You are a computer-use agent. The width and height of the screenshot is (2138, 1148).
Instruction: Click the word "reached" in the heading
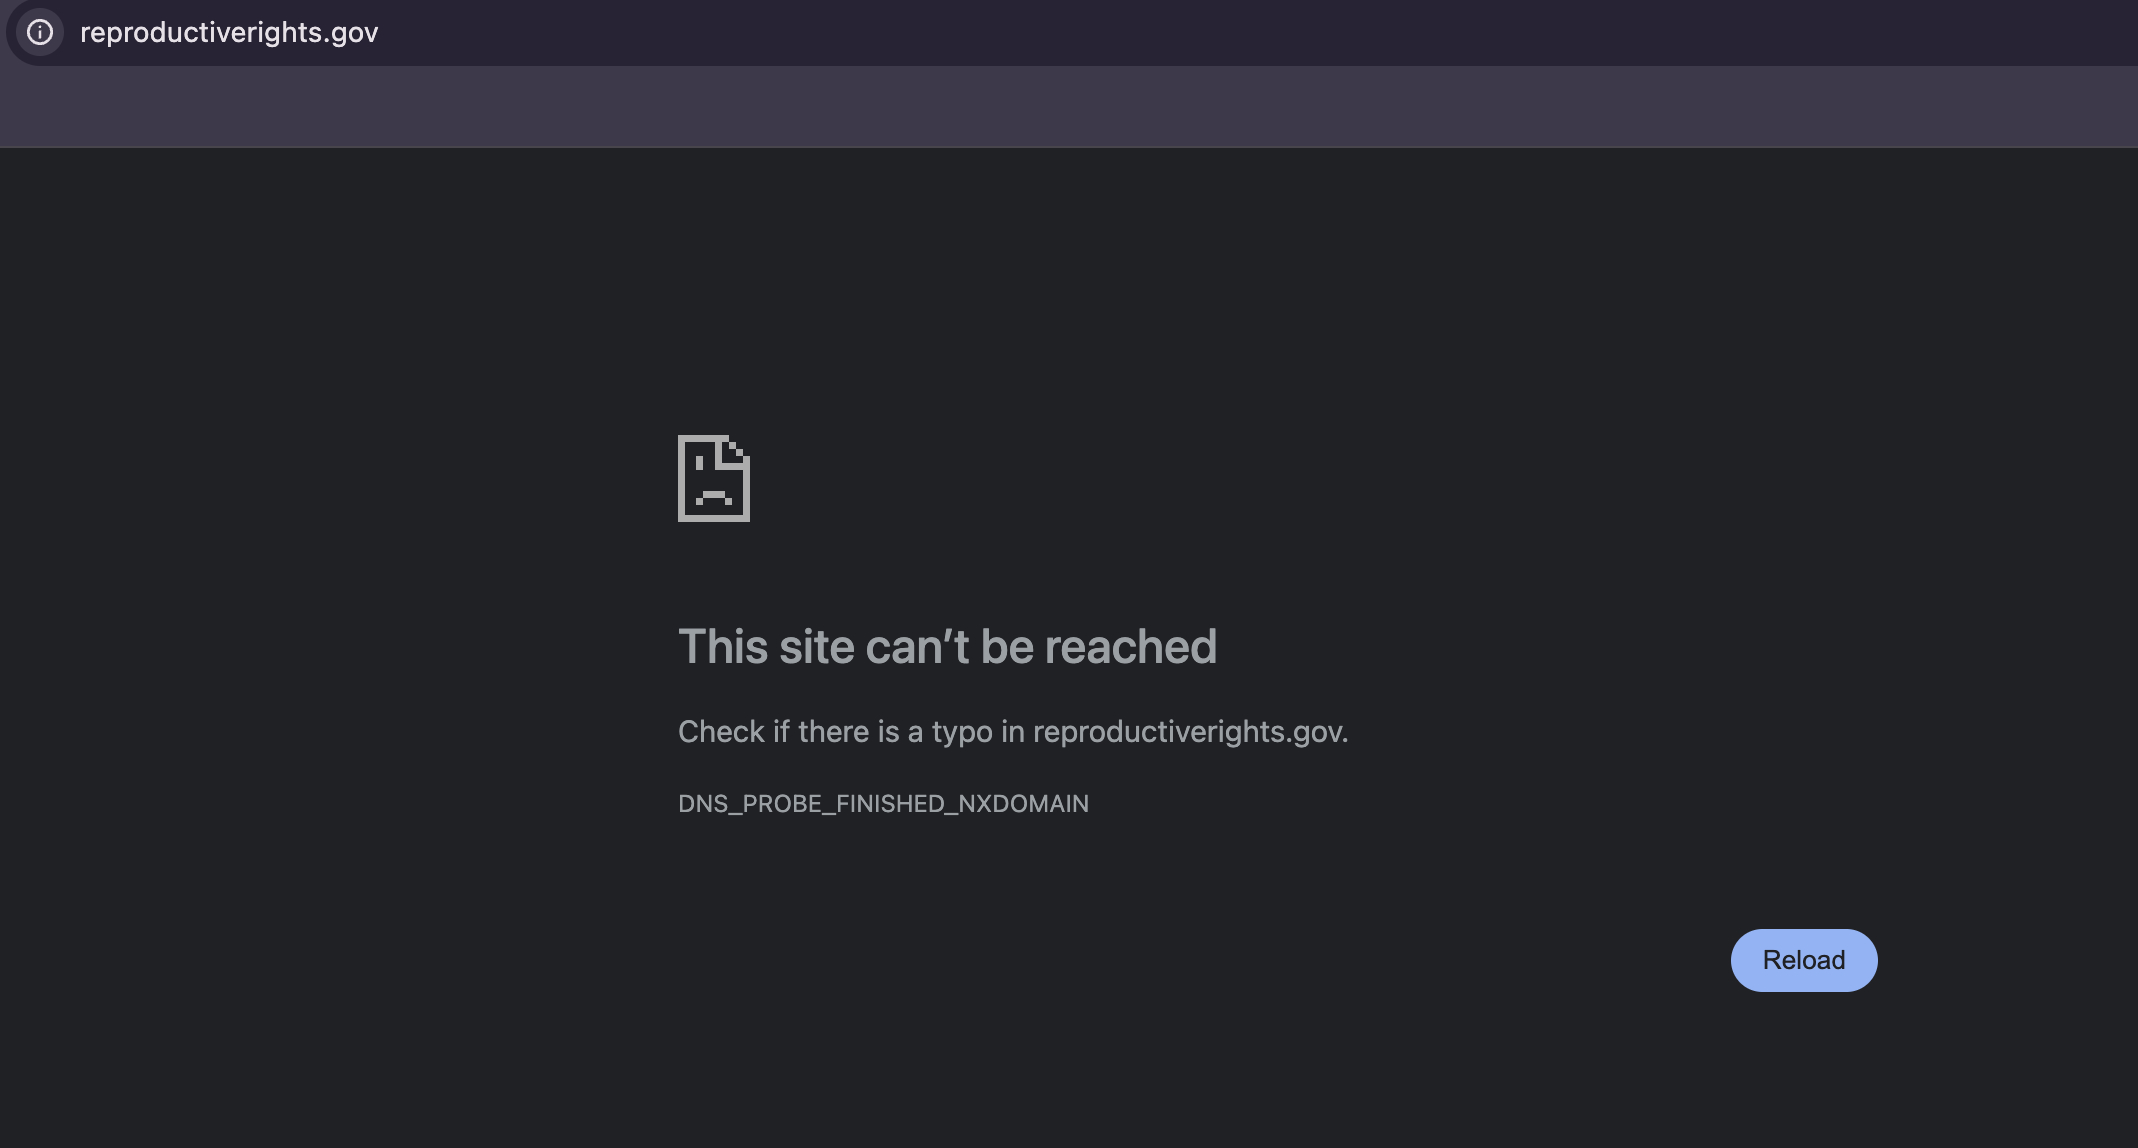point(1130,647)
